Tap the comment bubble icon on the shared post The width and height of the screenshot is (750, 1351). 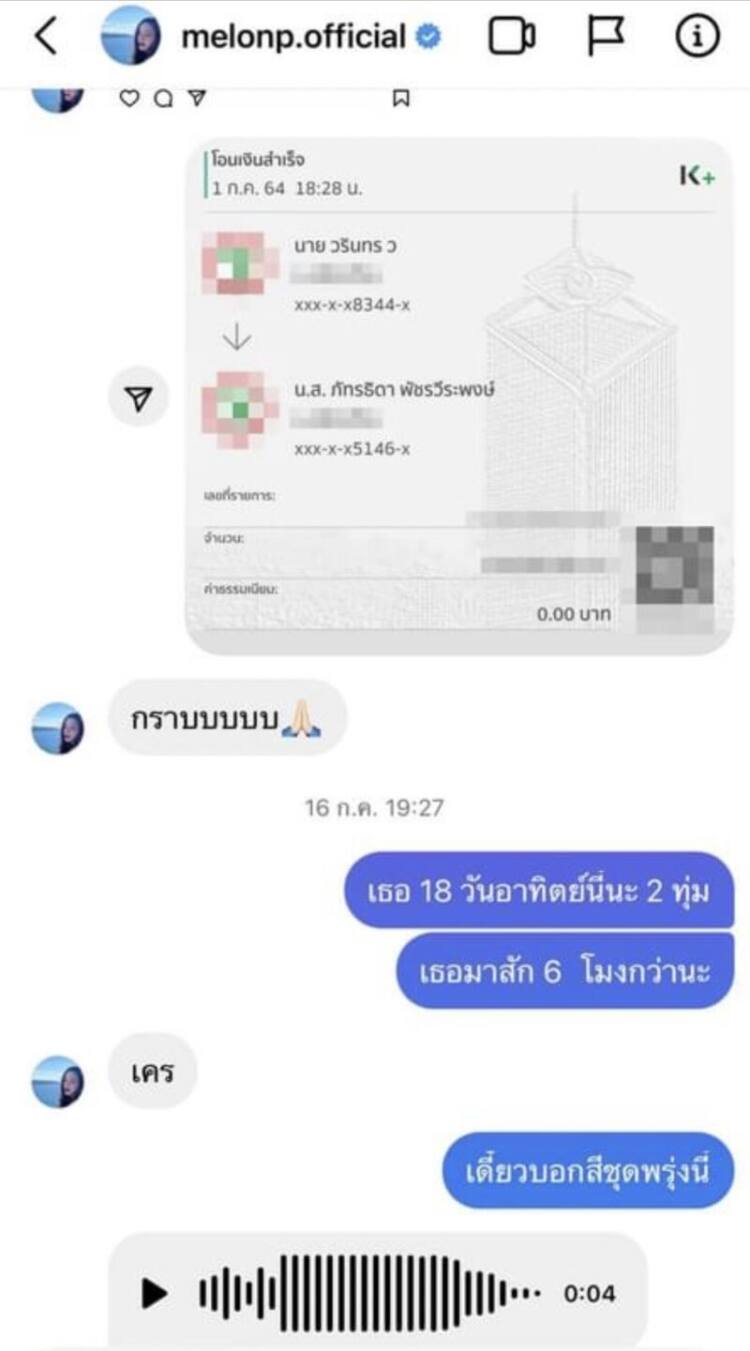tap(163, 98)
